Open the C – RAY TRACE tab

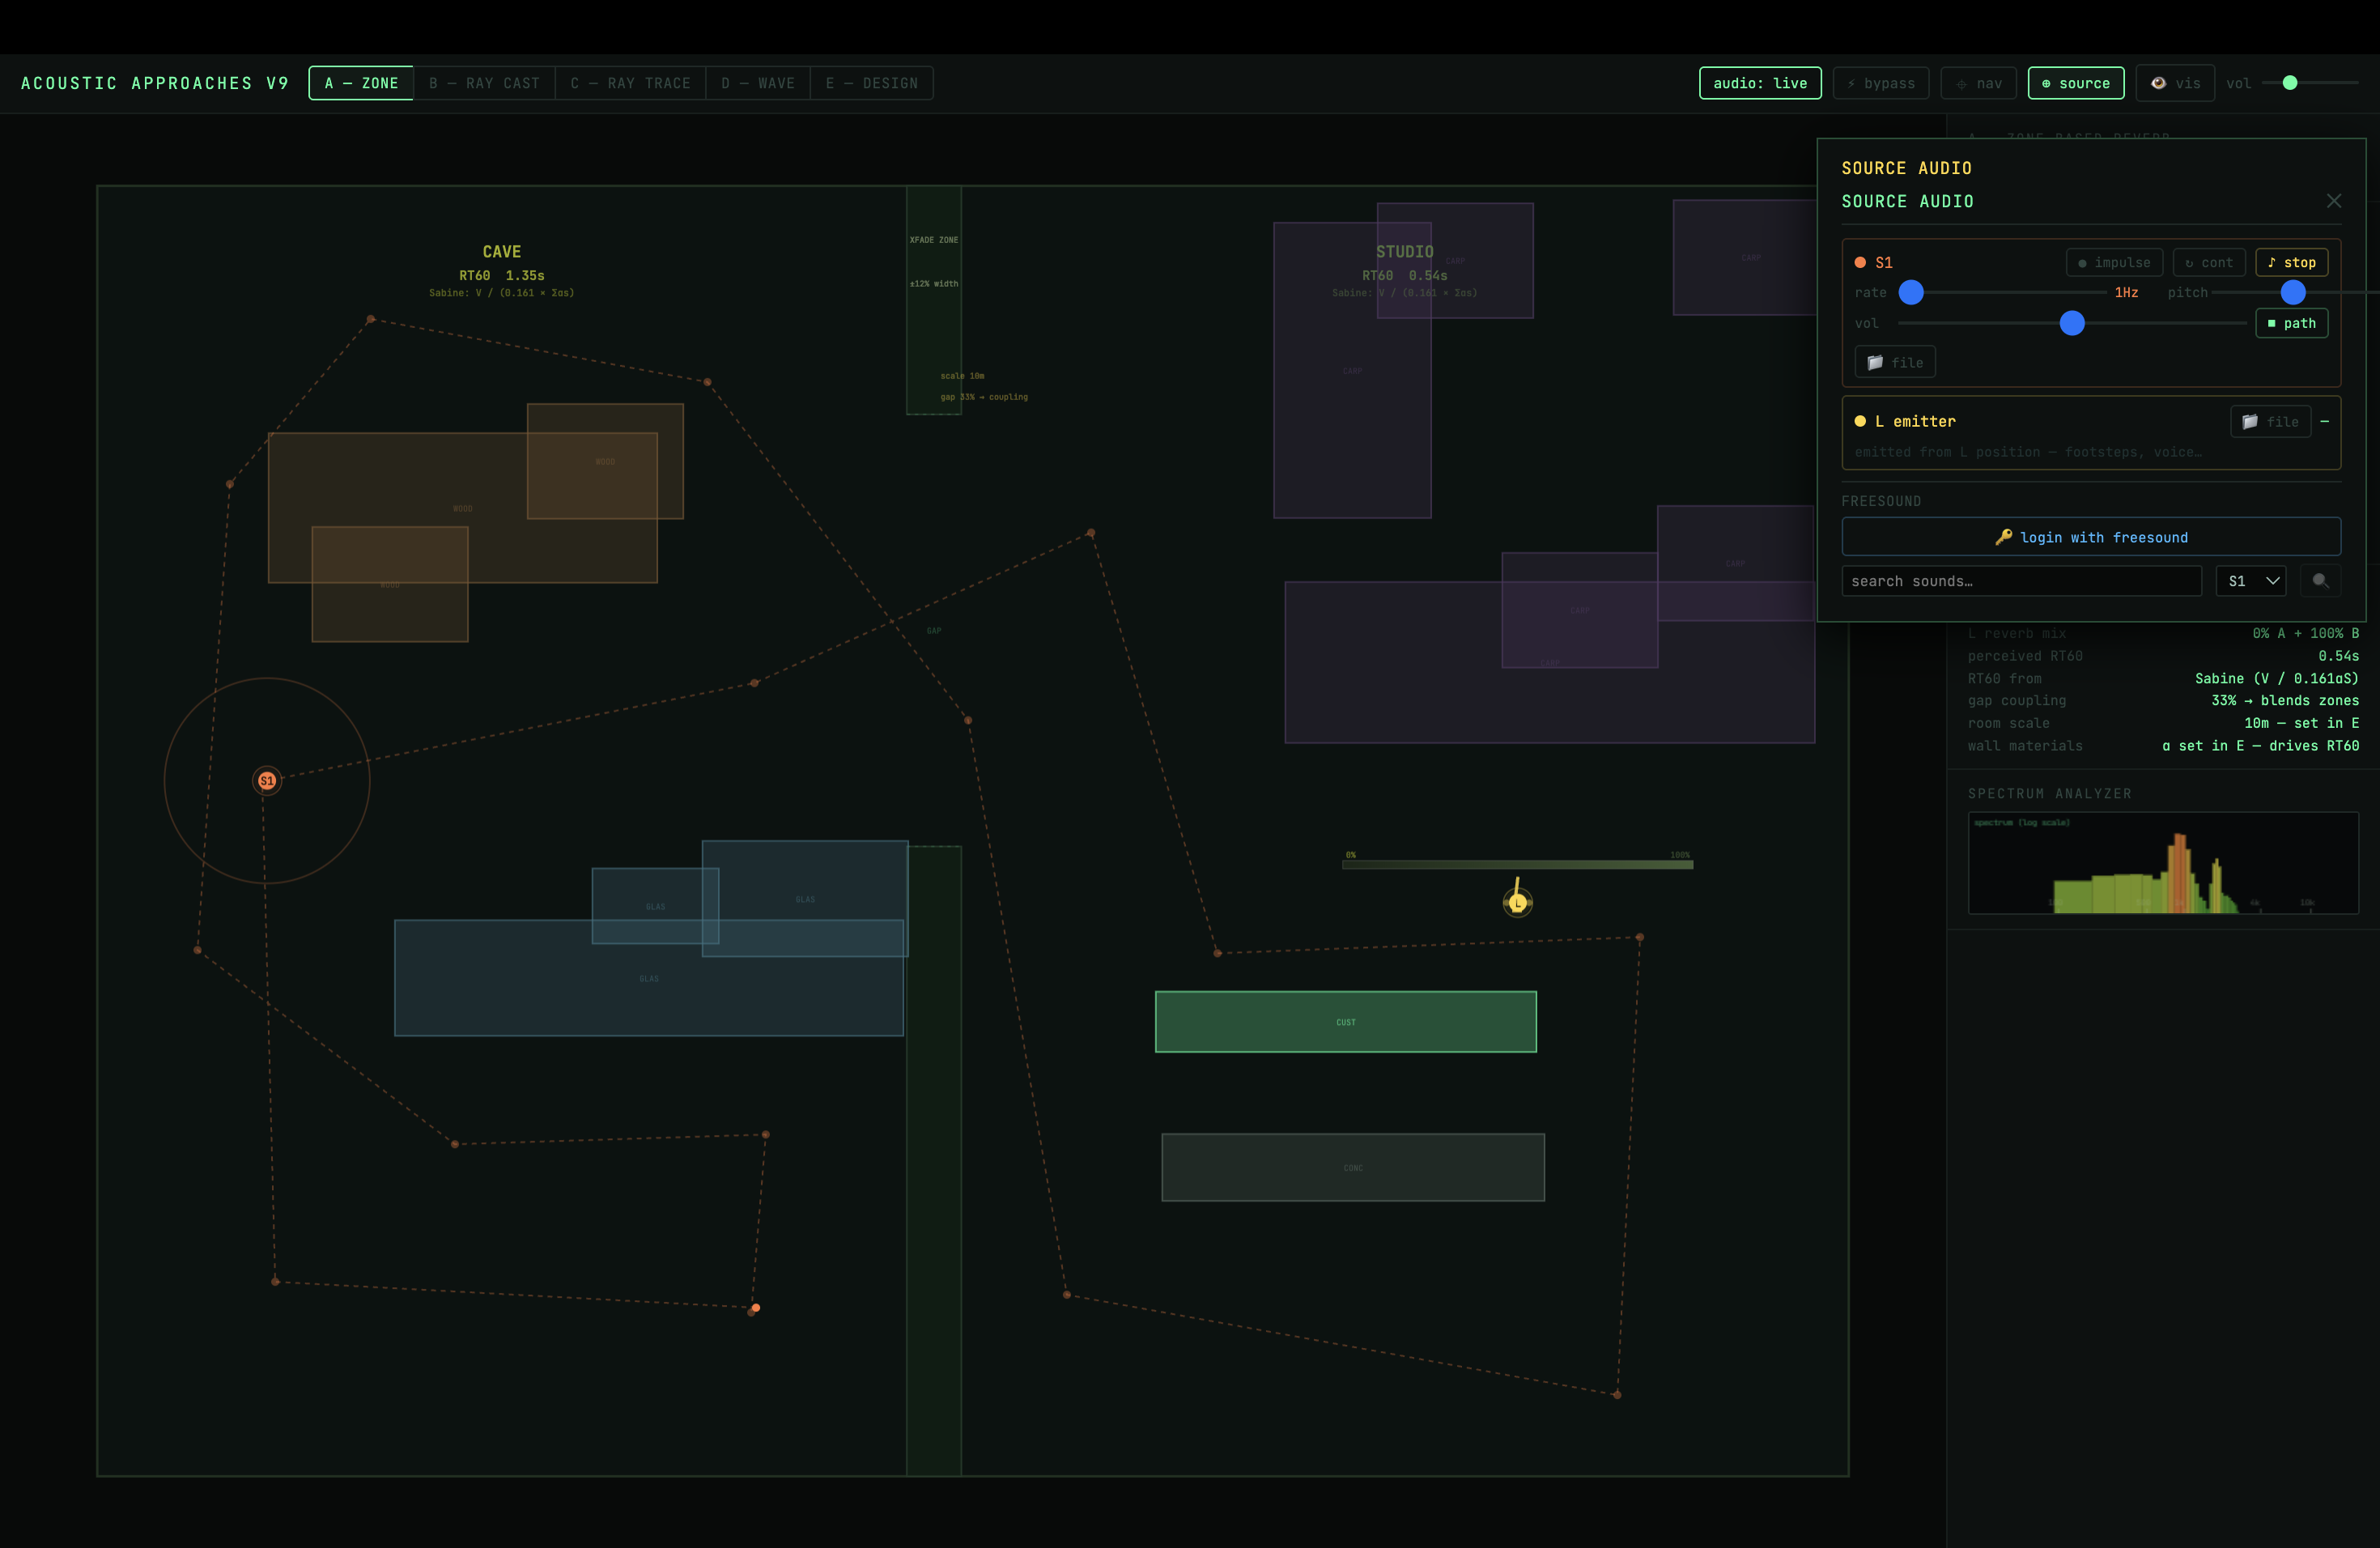pos(630,83)
